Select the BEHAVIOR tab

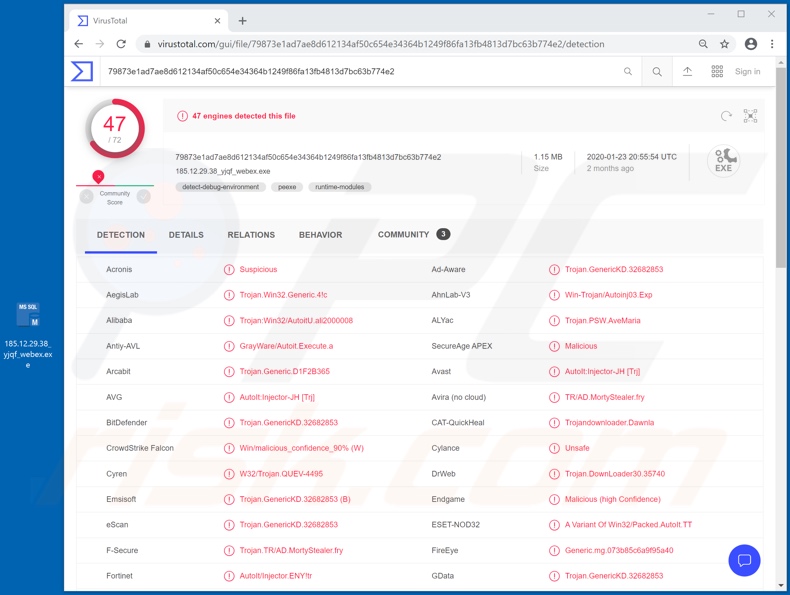point(320,235)
